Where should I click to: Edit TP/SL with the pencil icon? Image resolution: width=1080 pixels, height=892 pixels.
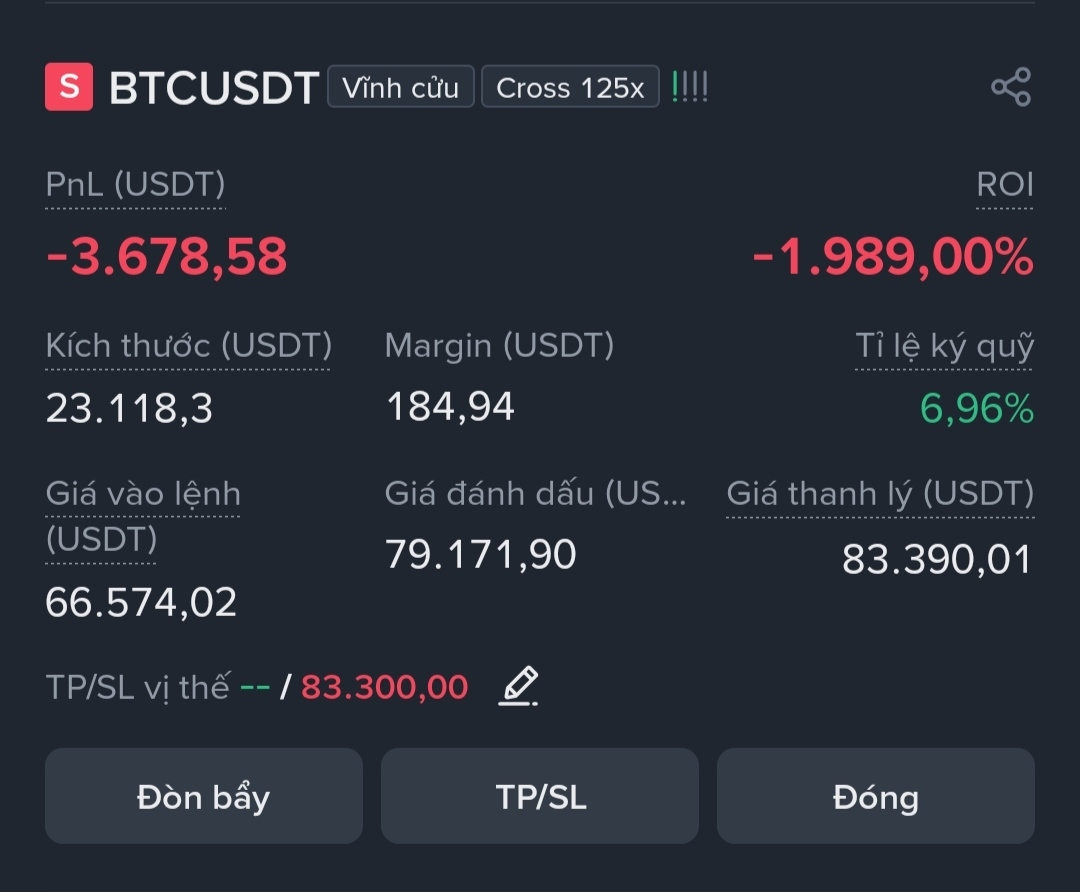[519, 686]
